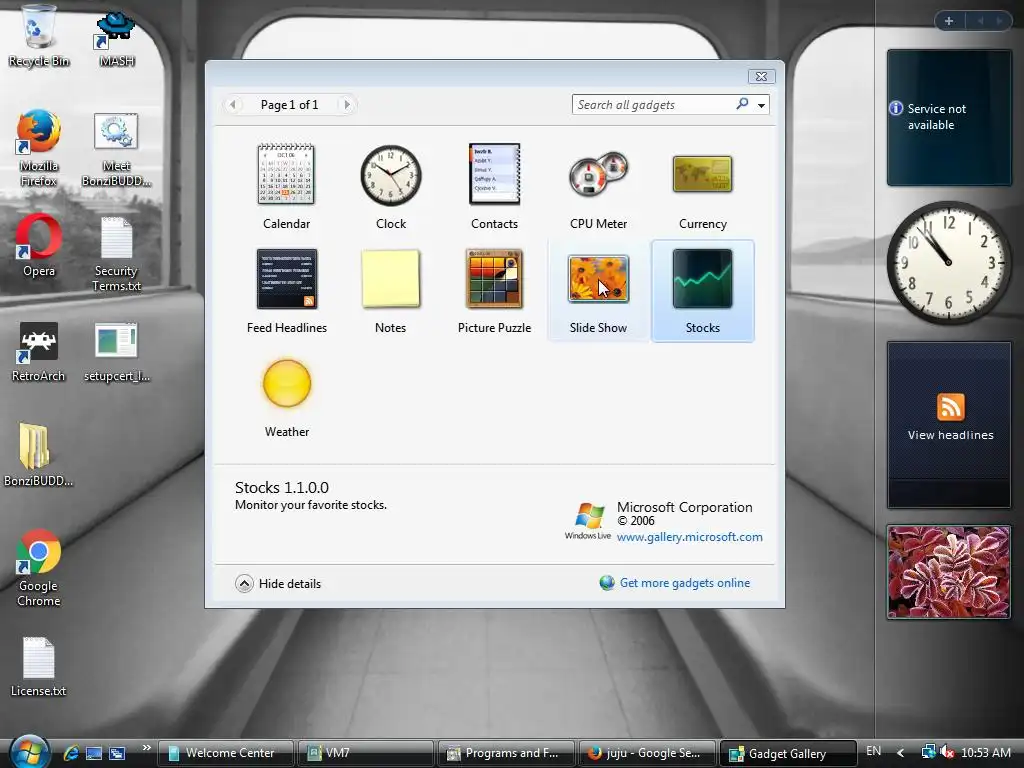
Task: Click the Search all gadgets field
Action: (x=653, y=104)
